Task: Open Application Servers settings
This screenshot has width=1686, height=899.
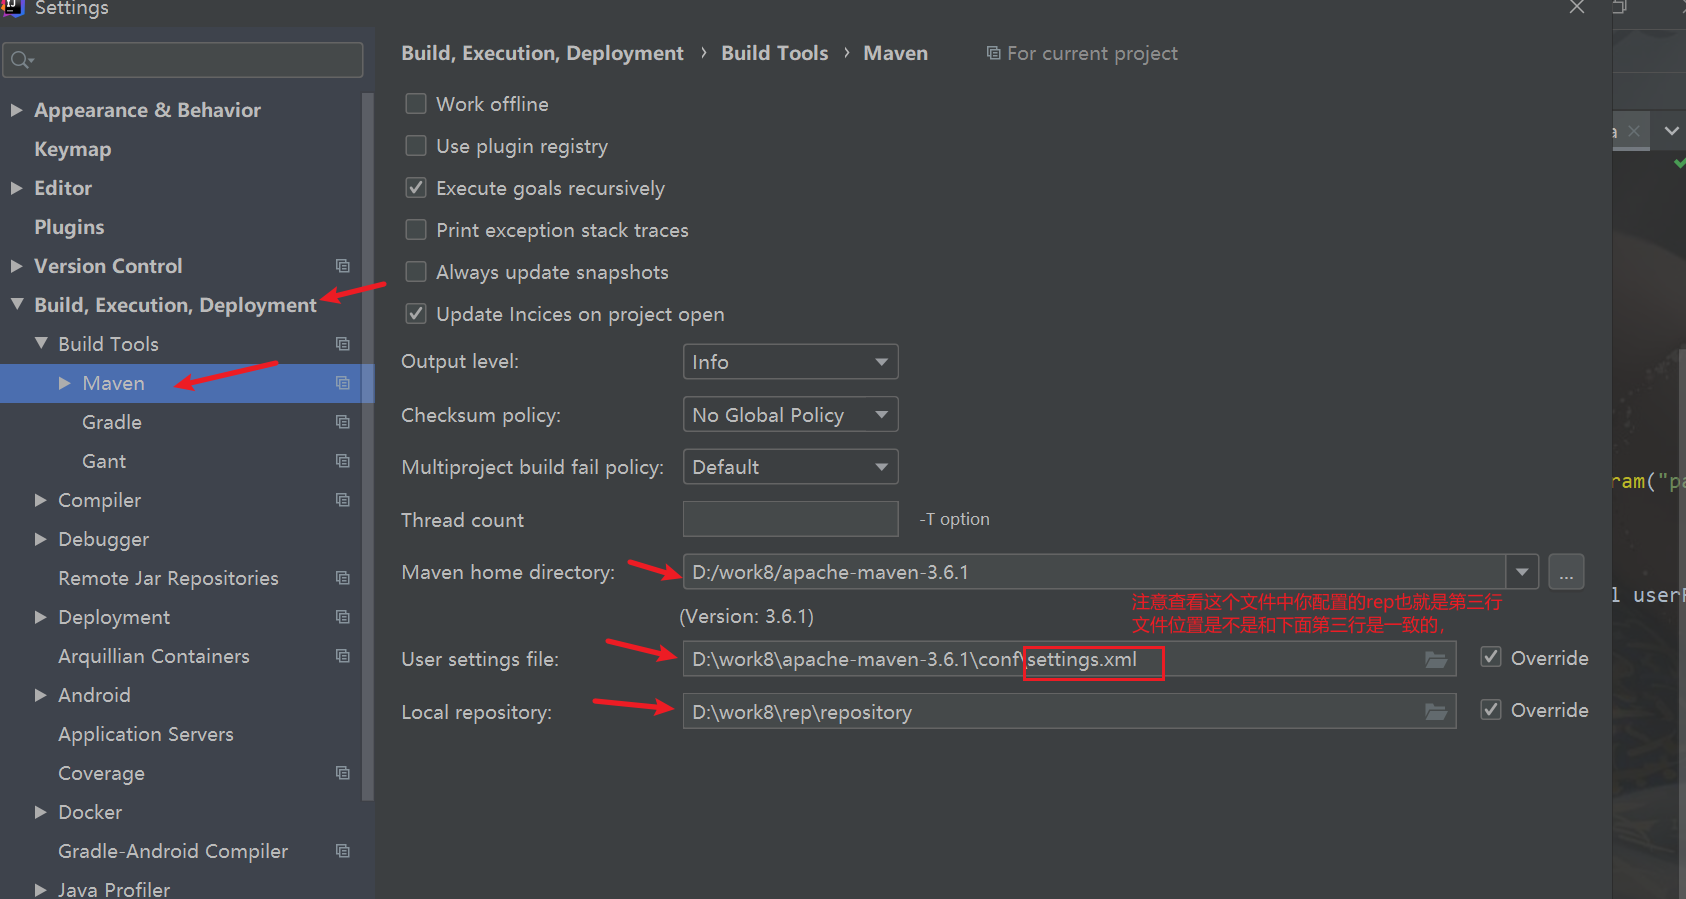Action: click(x=146, y=734)
